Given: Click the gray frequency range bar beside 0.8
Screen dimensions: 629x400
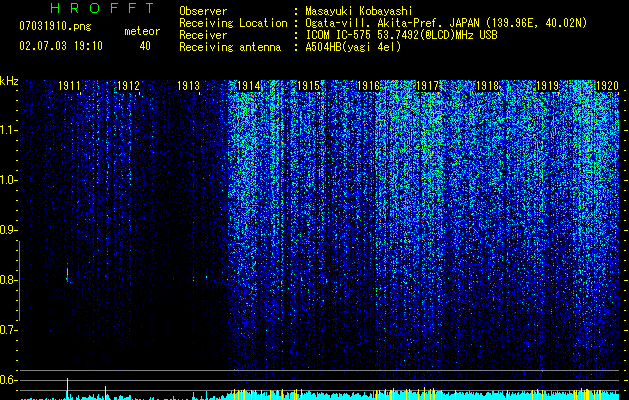Looking at the screenshot, I should pos(19,281).
